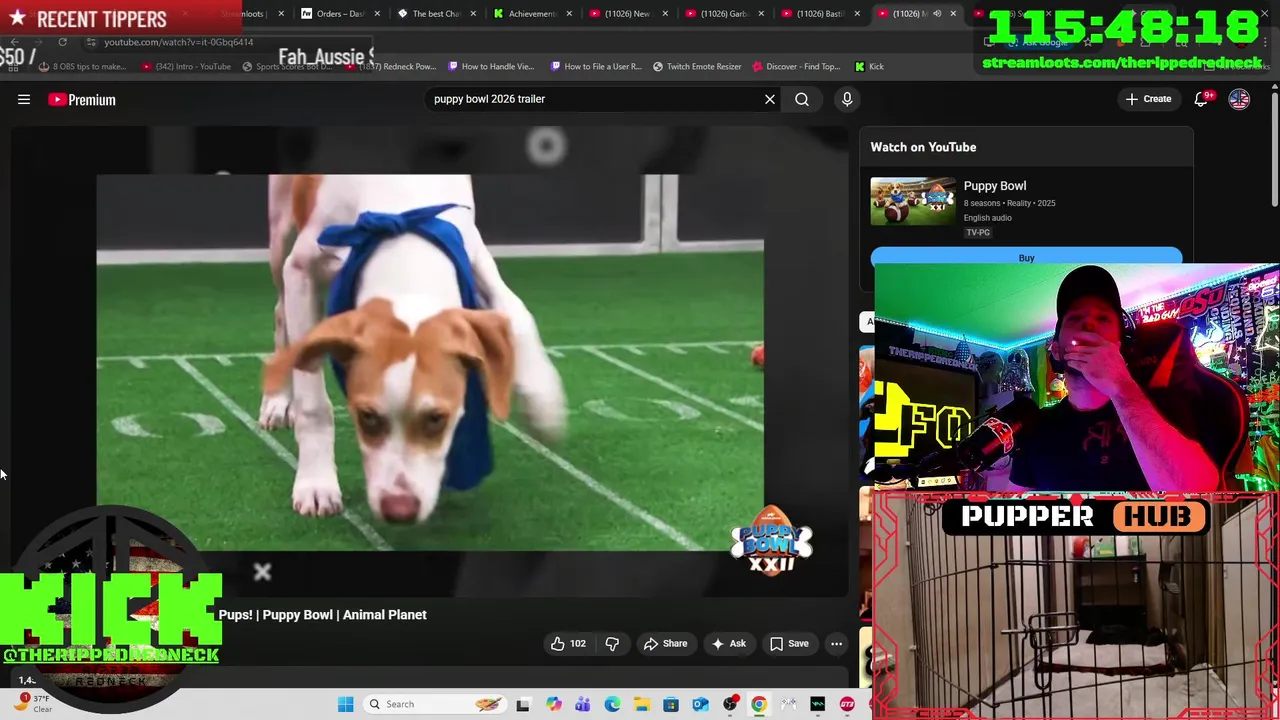Close the (11026) New tab
1280x720 pixels.
(665, 14)
